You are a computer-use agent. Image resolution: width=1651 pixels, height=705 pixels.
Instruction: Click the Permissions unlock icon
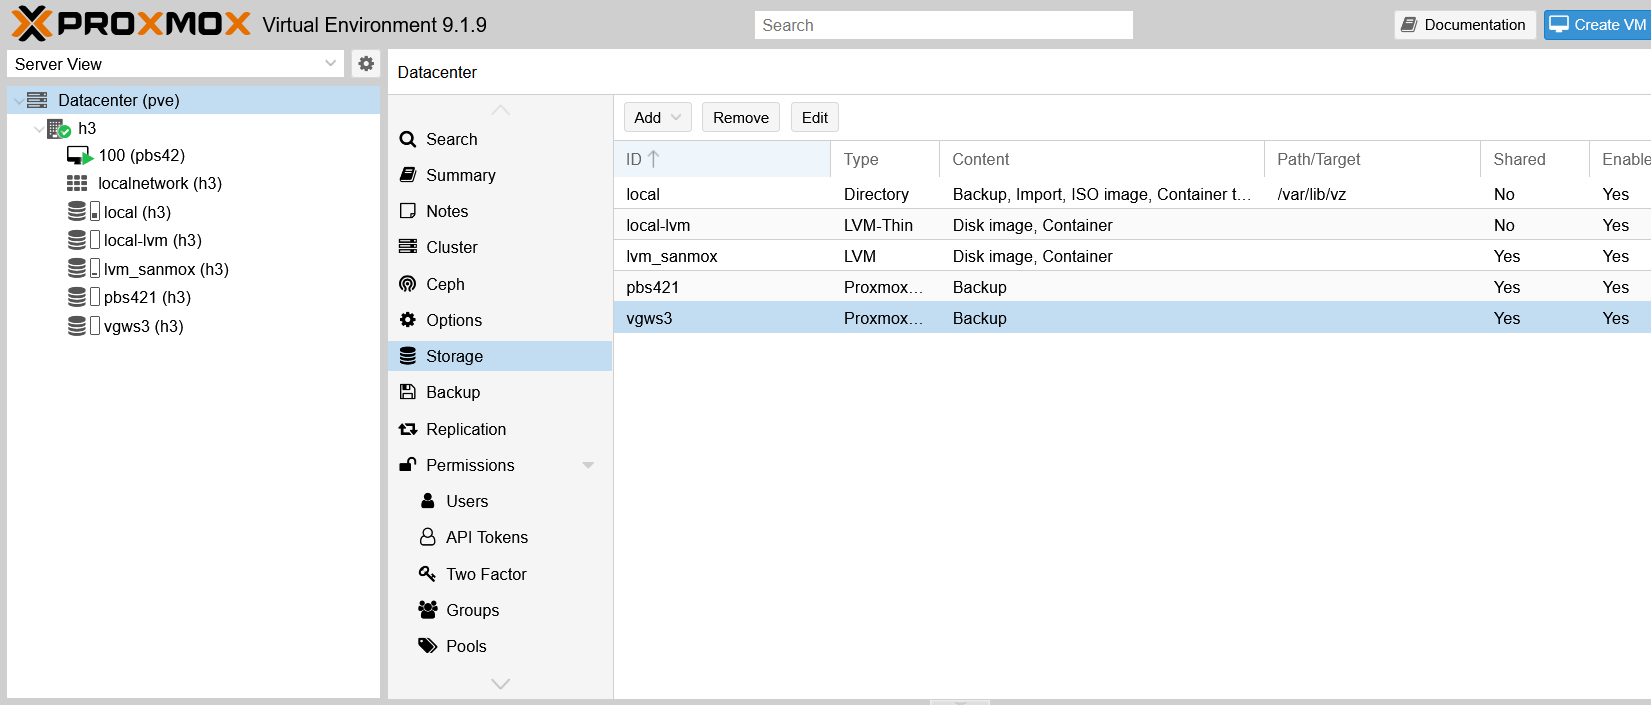pyautogui.click(x=408, y=465)
